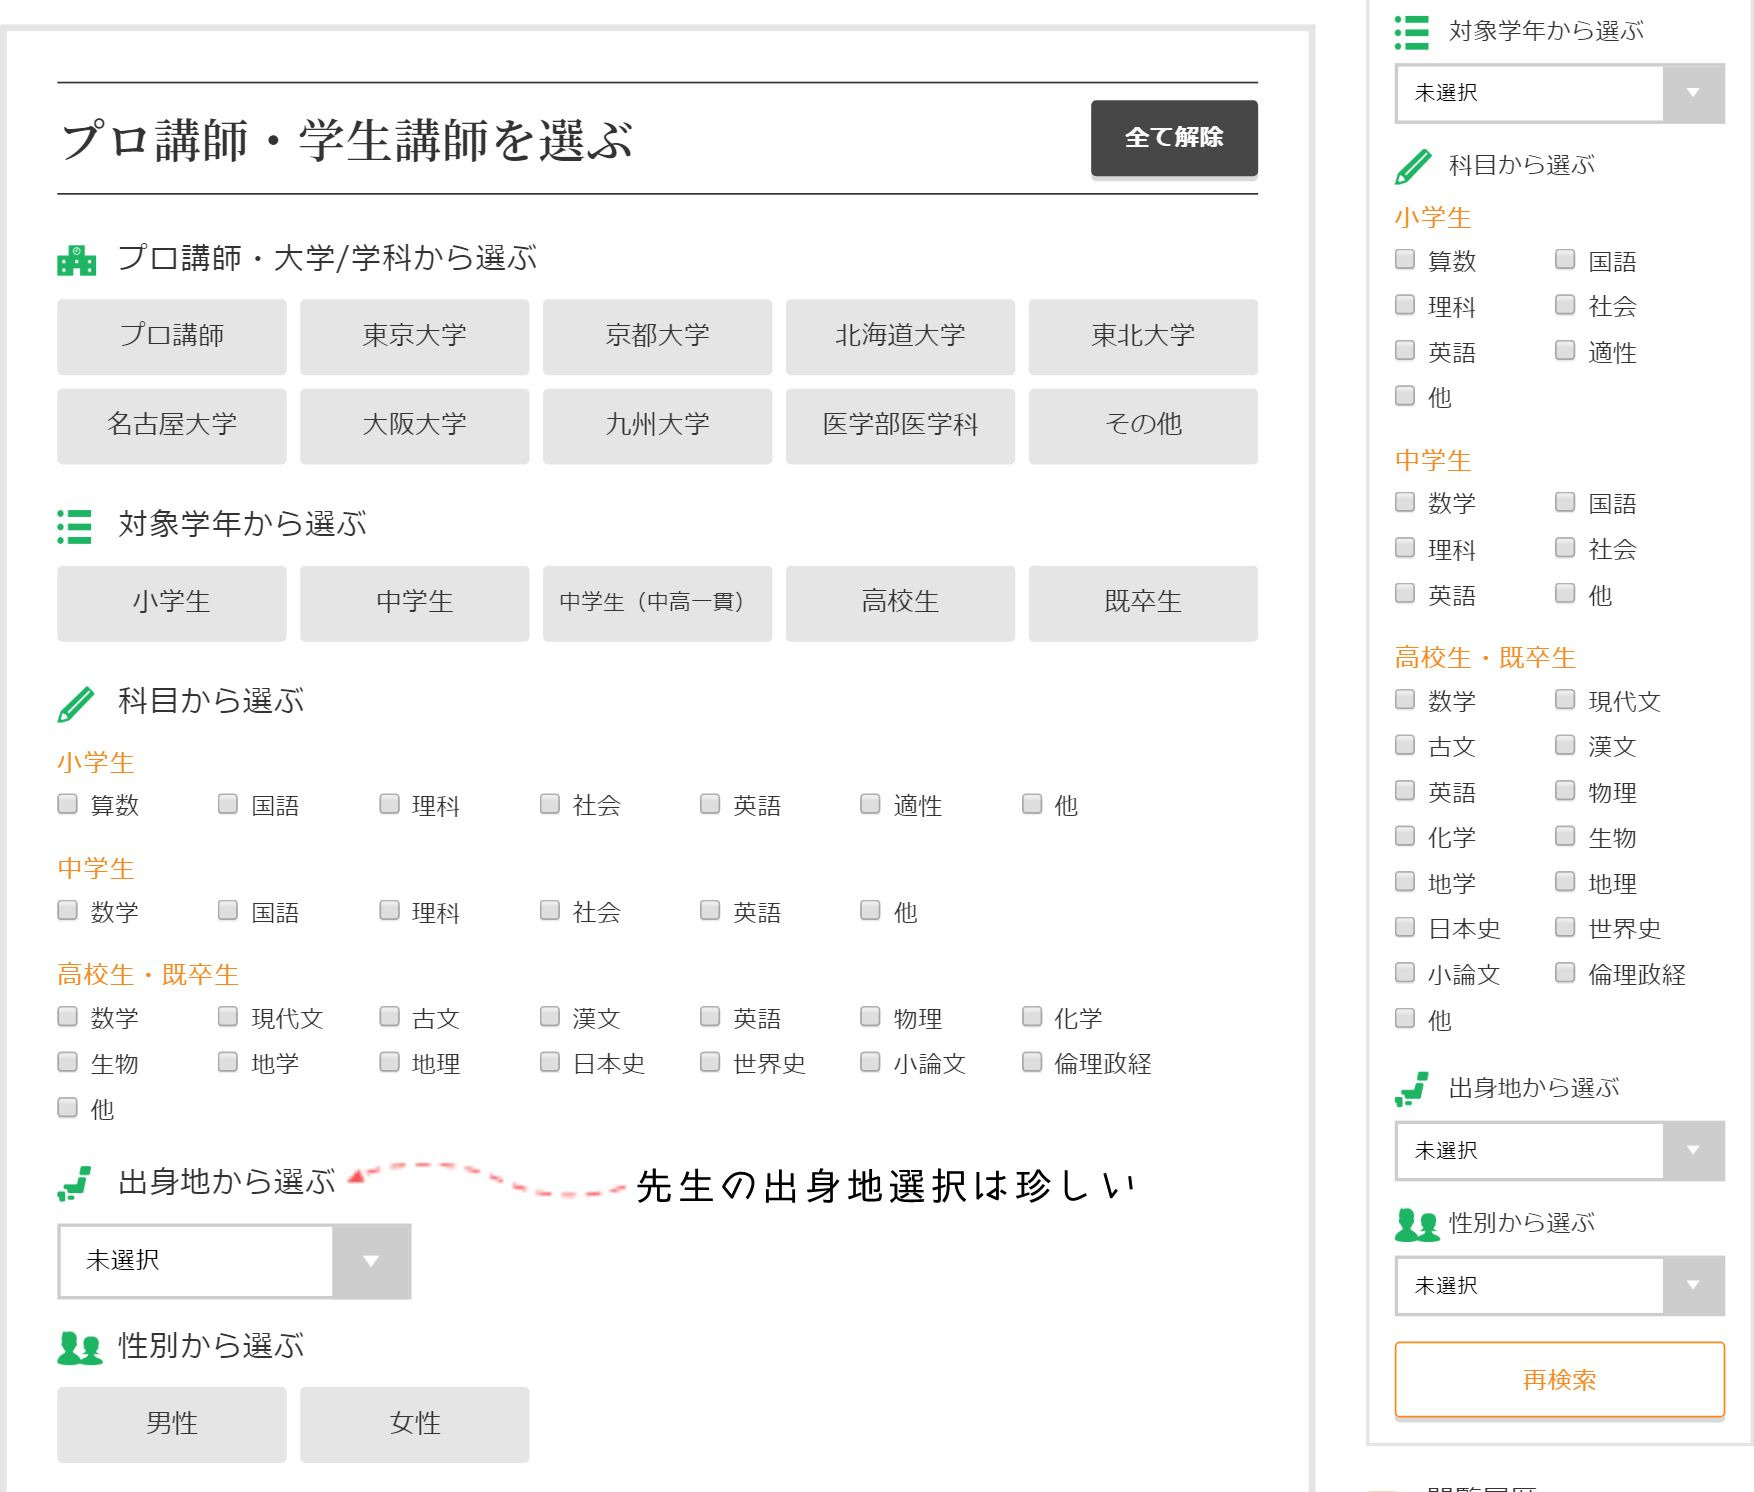This screenshot has width=1754, height=1492.
Task: Tick sidebar 物理 checkbox
Action: pyautogui.click(x=1565, y=791)
